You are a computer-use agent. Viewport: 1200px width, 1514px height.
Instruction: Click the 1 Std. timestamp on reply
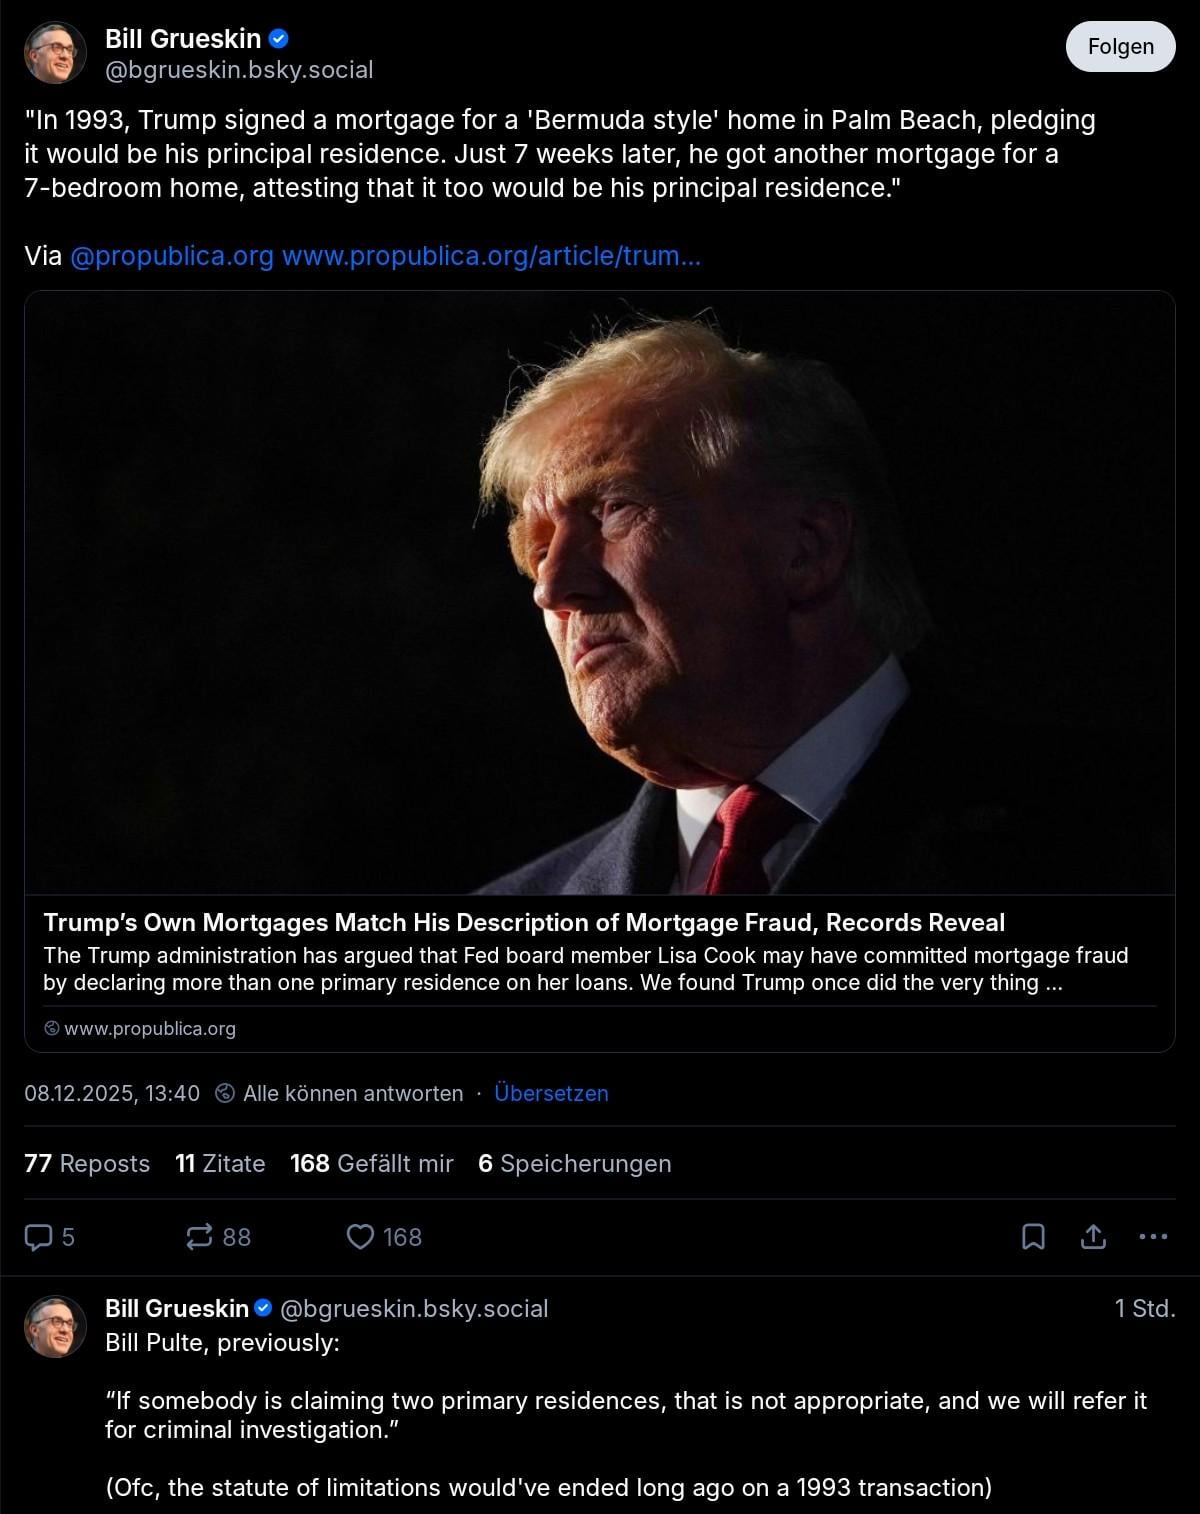1144,1308
